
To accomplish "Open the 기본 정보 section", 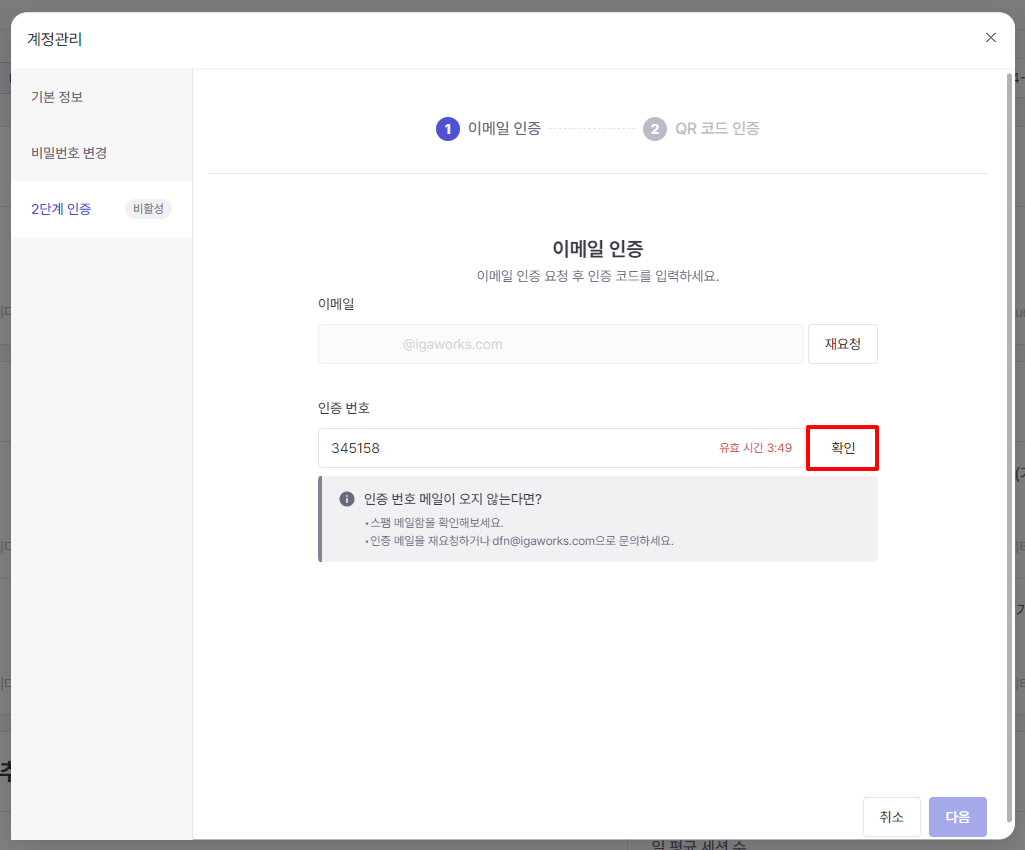I will point(57,97).
